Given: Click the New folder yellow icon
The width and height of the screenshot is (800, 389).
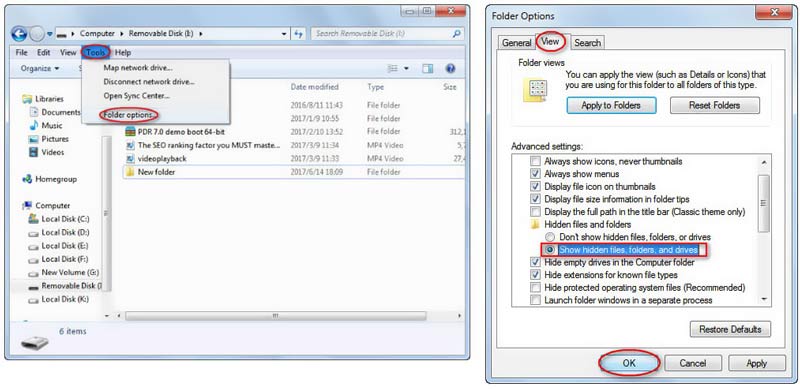Looking at the screenshot, I should point(130,172).
